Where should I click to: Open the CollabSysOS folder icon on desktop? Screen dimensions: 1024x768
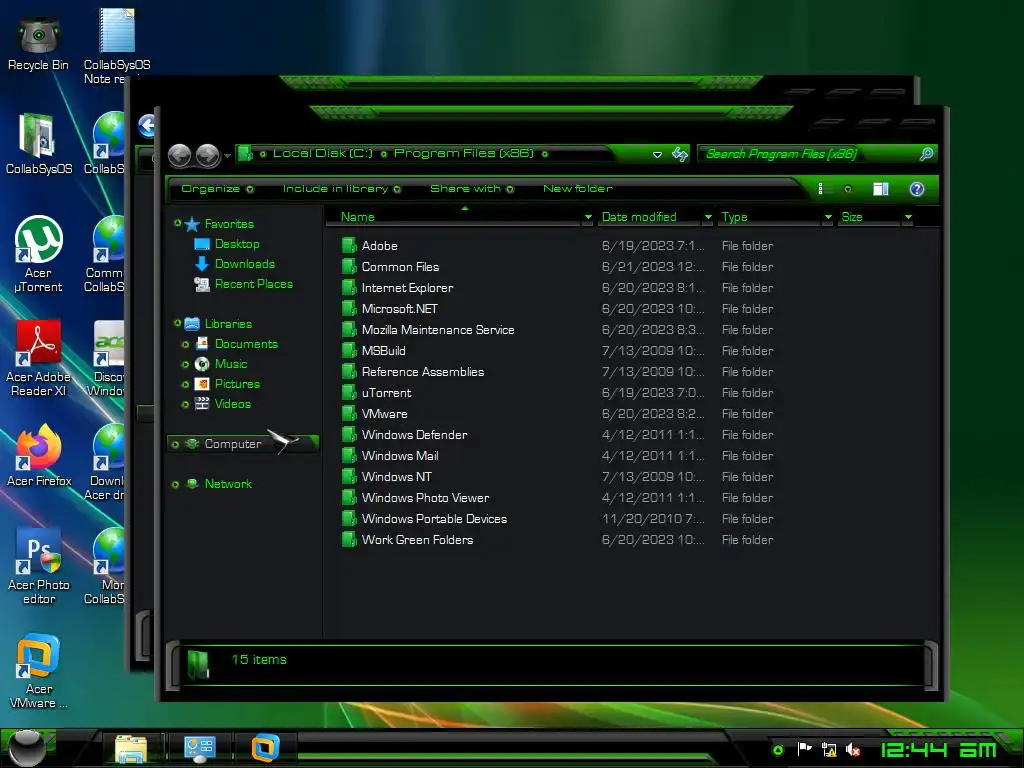(39, 143)
